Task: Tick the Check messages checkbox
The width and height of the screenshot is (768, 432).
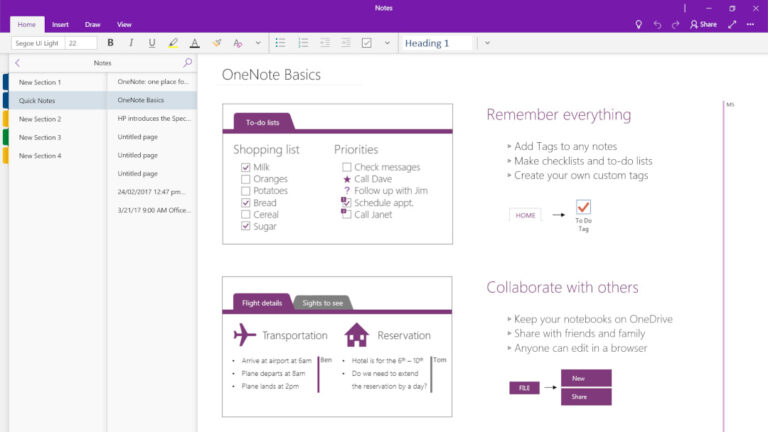Action: click(346, 168)
